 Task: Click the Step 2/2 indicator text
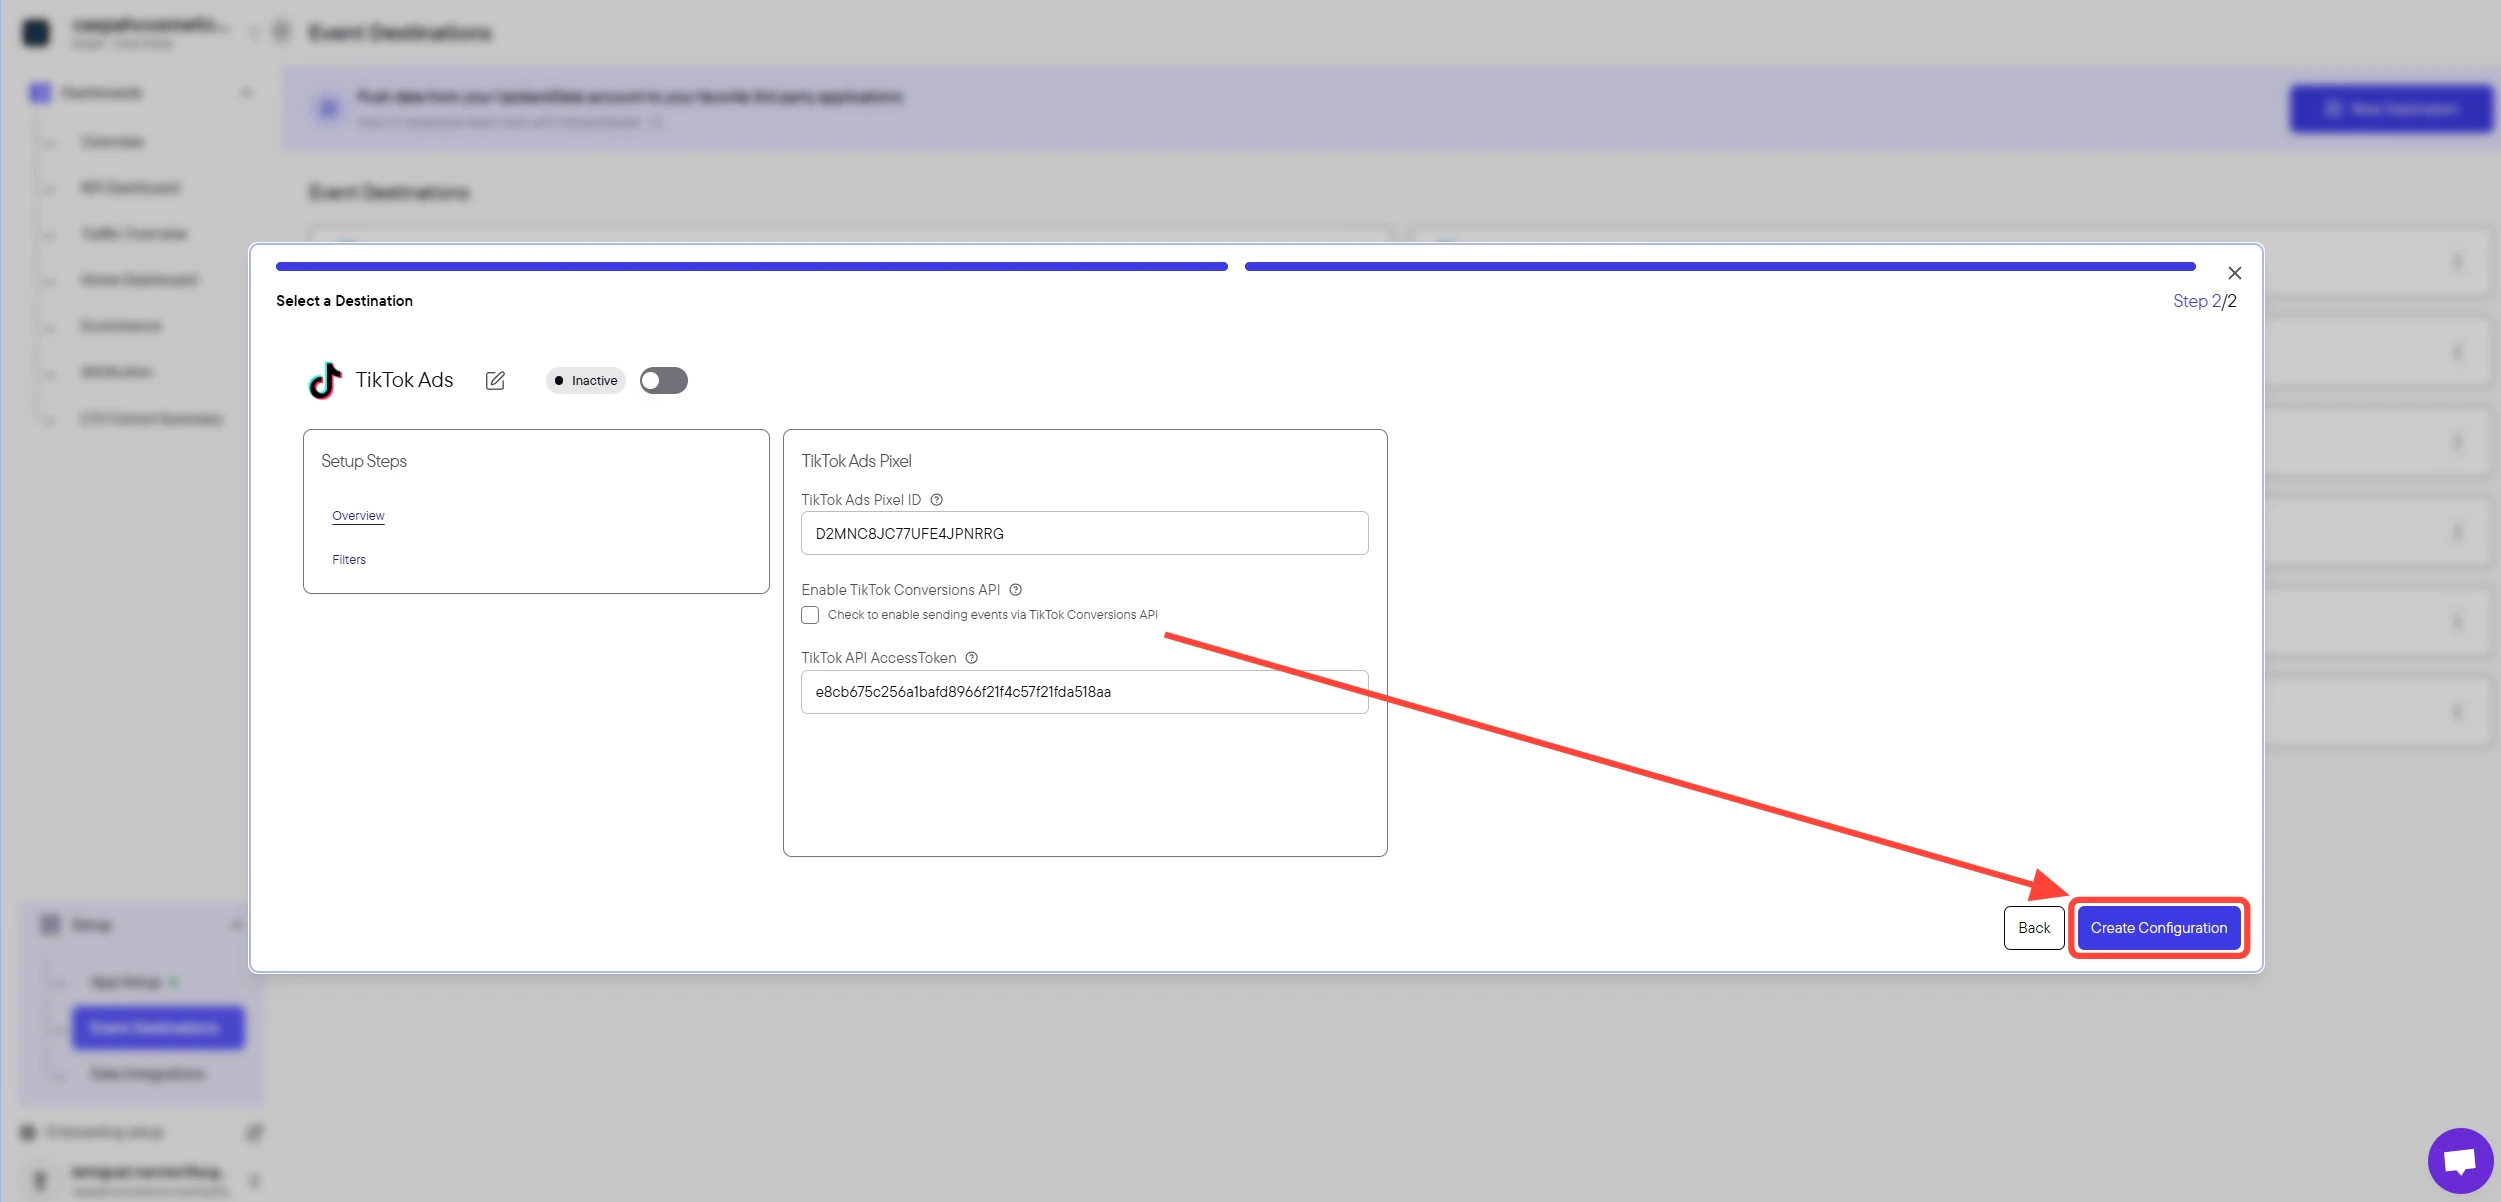(x=2204, y=301)
